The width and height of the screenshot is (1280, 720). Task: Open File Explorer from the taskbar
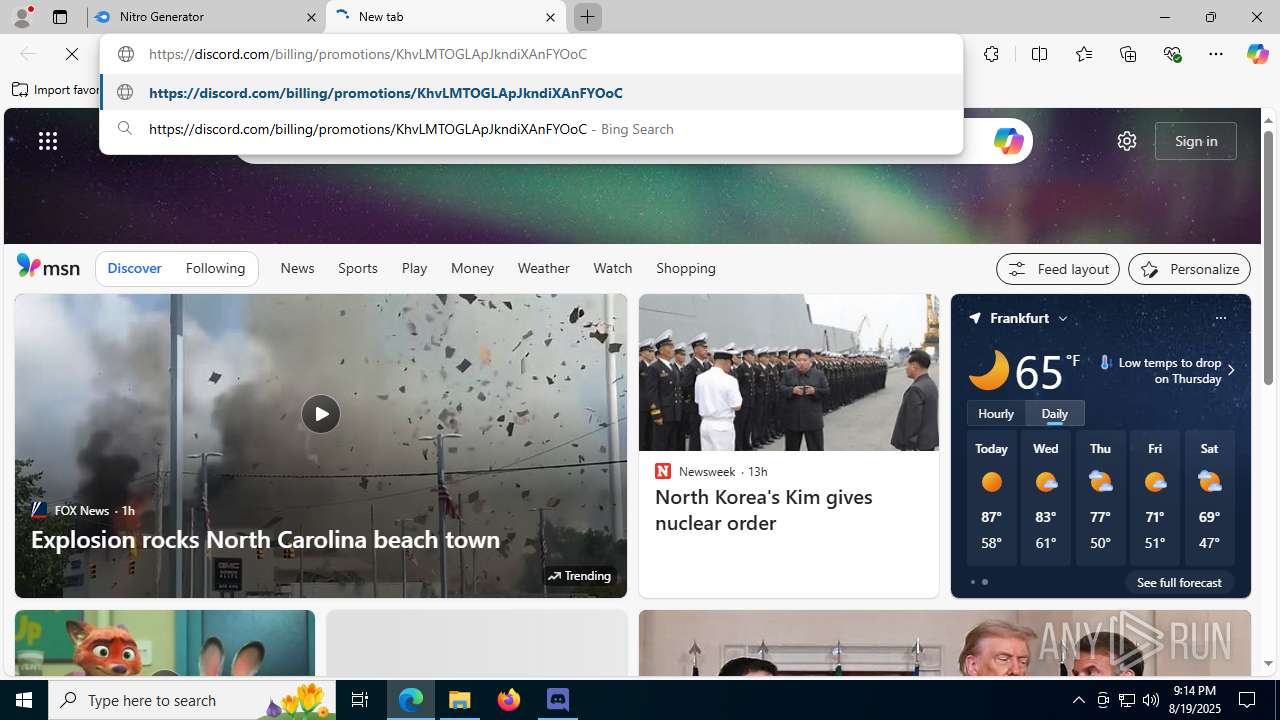pos(460,700)
